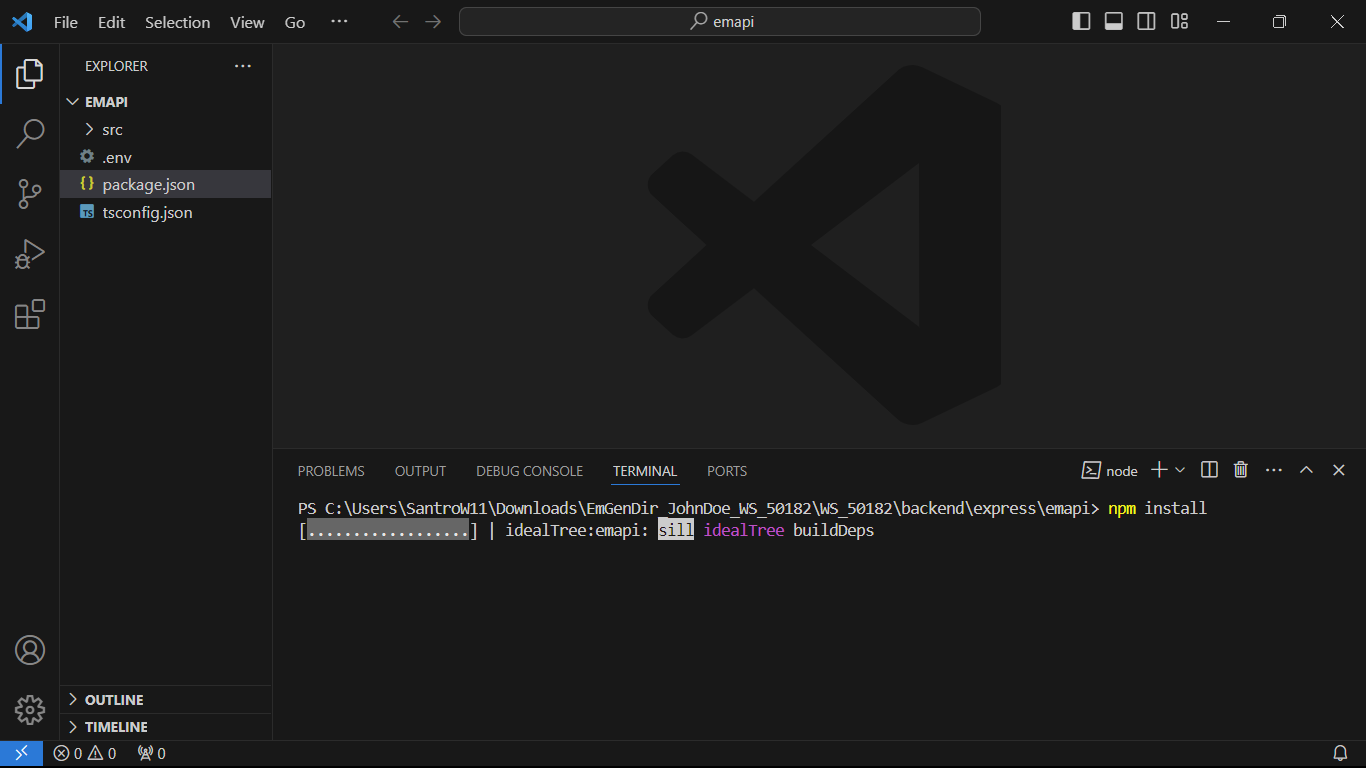
Task: Select the node terminal instance
Action: (1110, 470)
